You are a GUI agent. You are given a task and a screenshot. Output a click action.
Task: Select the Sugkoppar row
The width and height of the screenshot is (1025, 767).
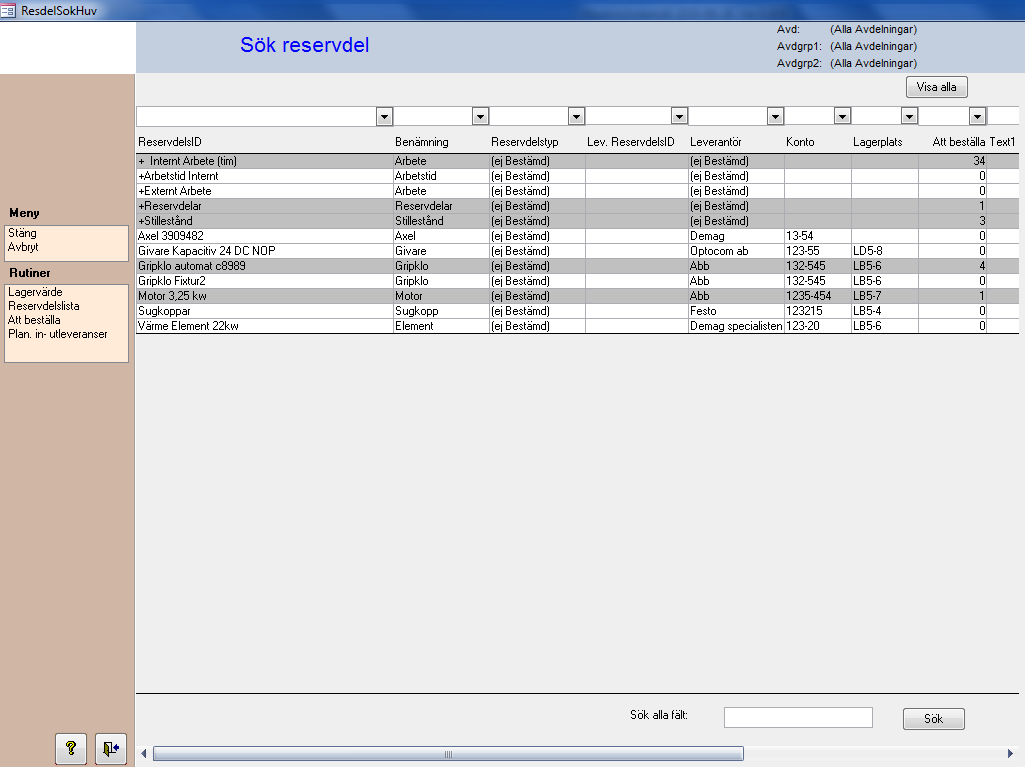[x=577, y=311]
